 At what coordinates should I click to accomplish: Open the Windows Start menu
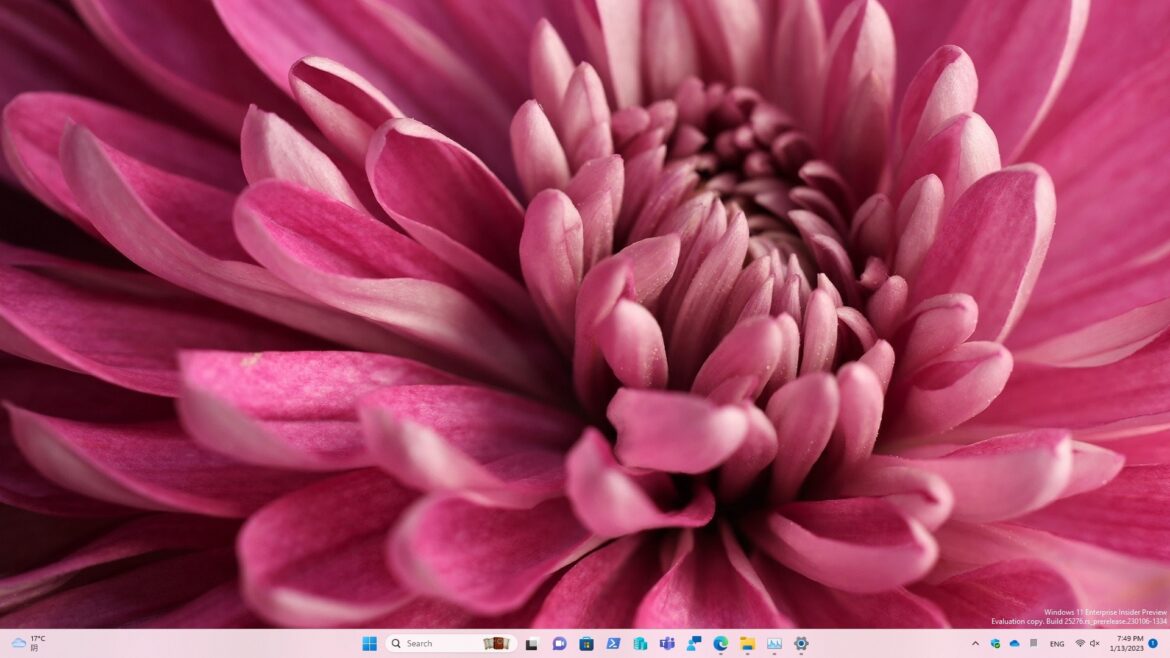(369, 643)
